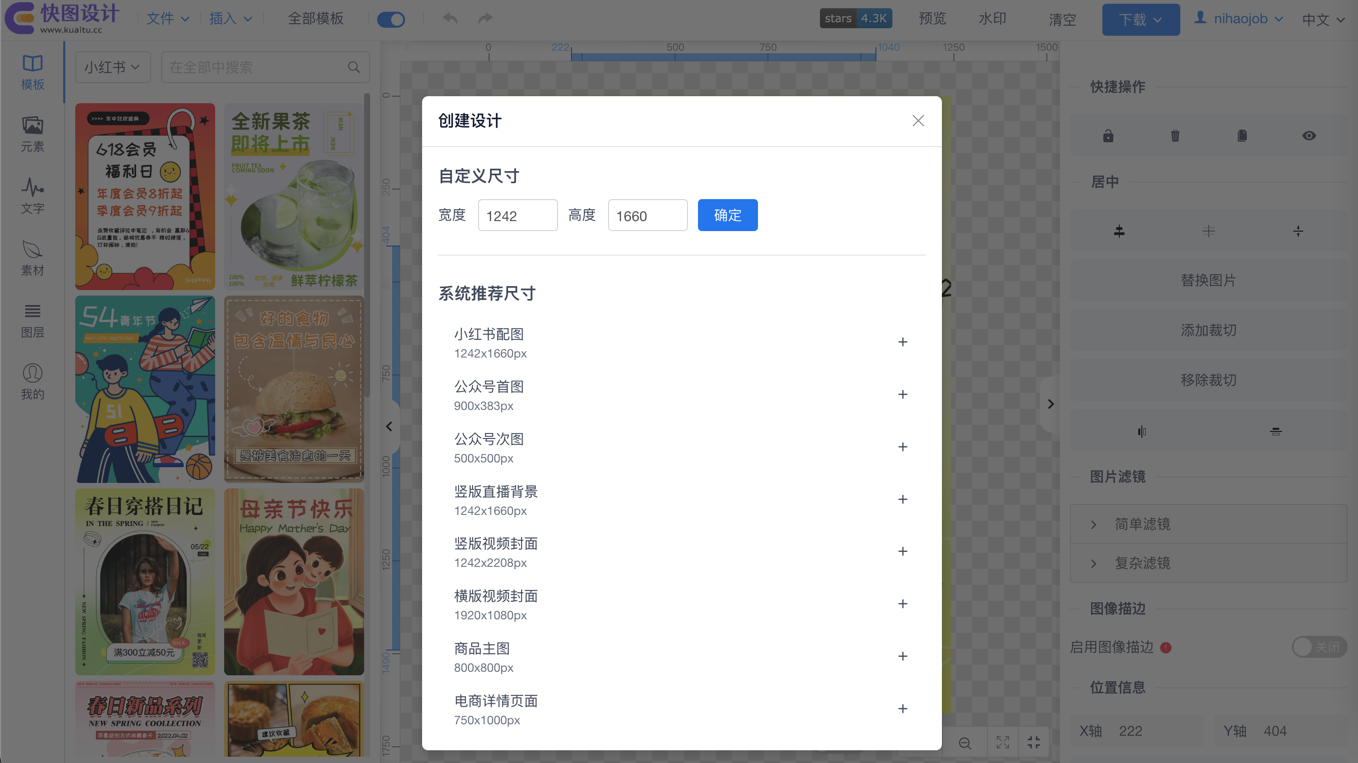Image resolution: width=1358 pixels, height=763 pixels.
Task: Click the search magnifier icon
Action: pyautogui.click(x=355, y=66)
